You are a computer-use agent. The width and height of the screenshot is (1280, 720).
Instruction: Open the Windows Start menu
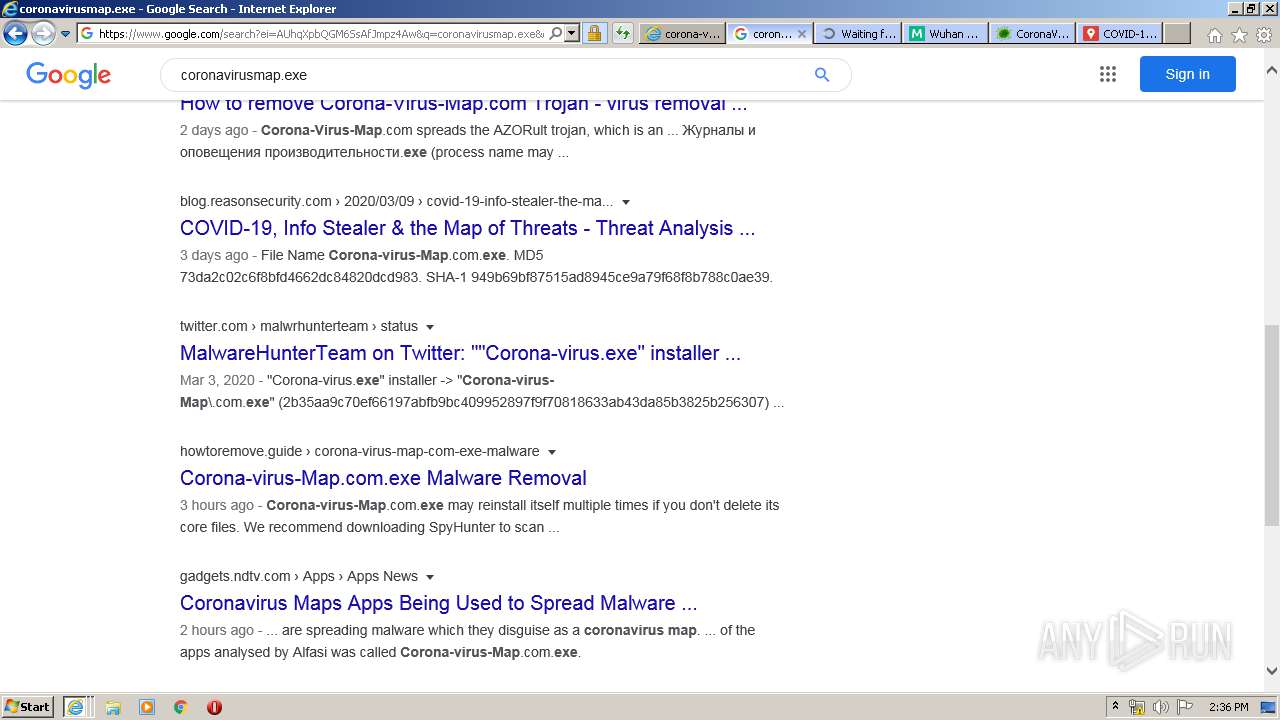(27, 706)
